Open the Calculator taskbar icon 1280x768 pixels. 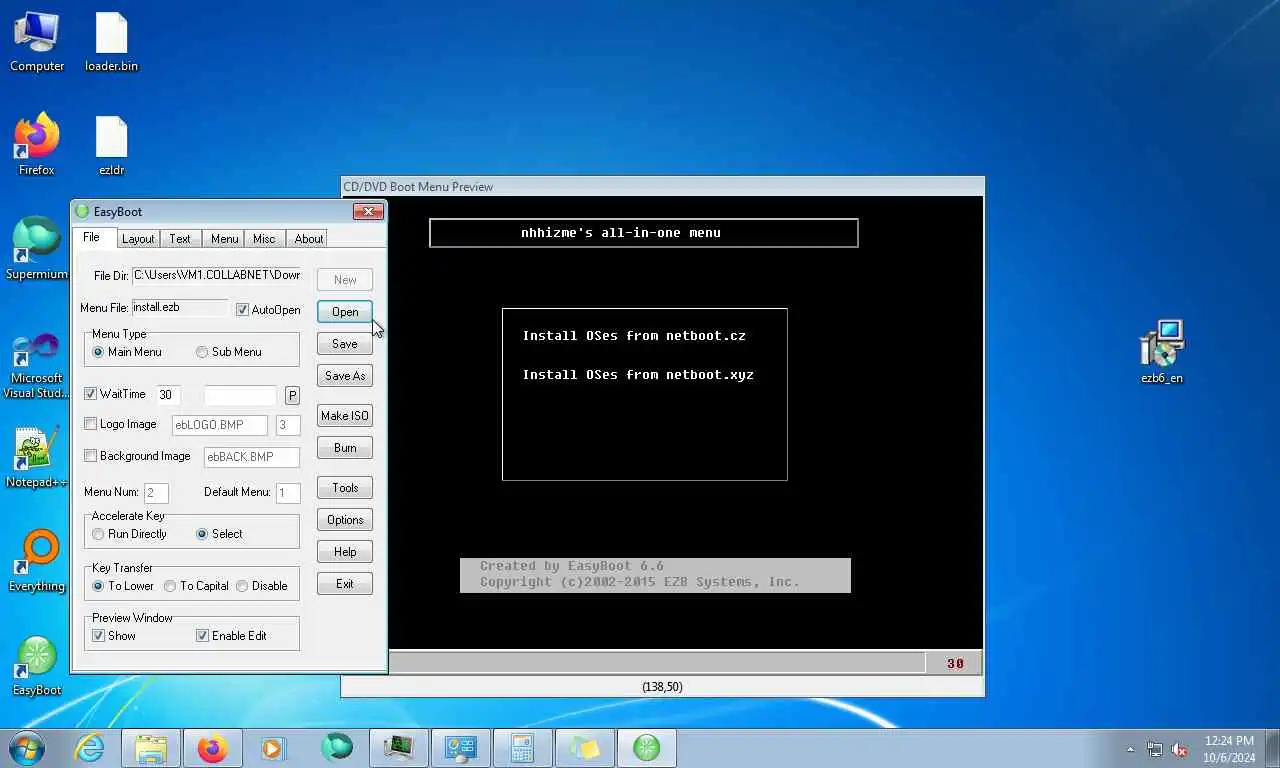pos(523,748)
